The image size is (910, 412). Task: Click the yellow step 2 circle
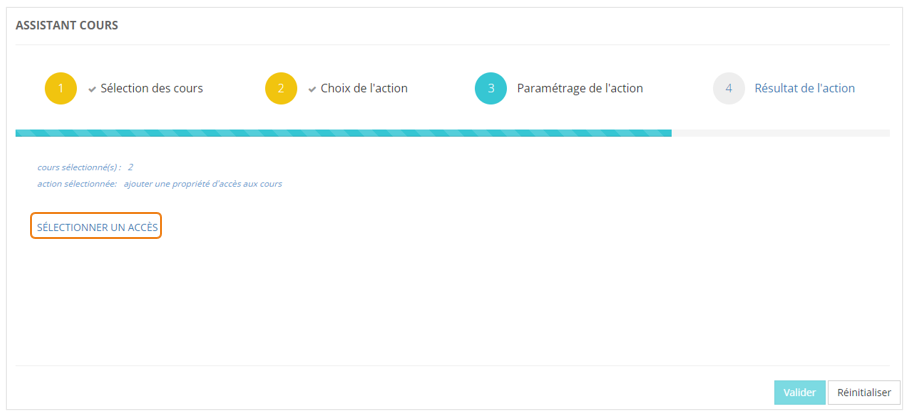tap(281, 88)
